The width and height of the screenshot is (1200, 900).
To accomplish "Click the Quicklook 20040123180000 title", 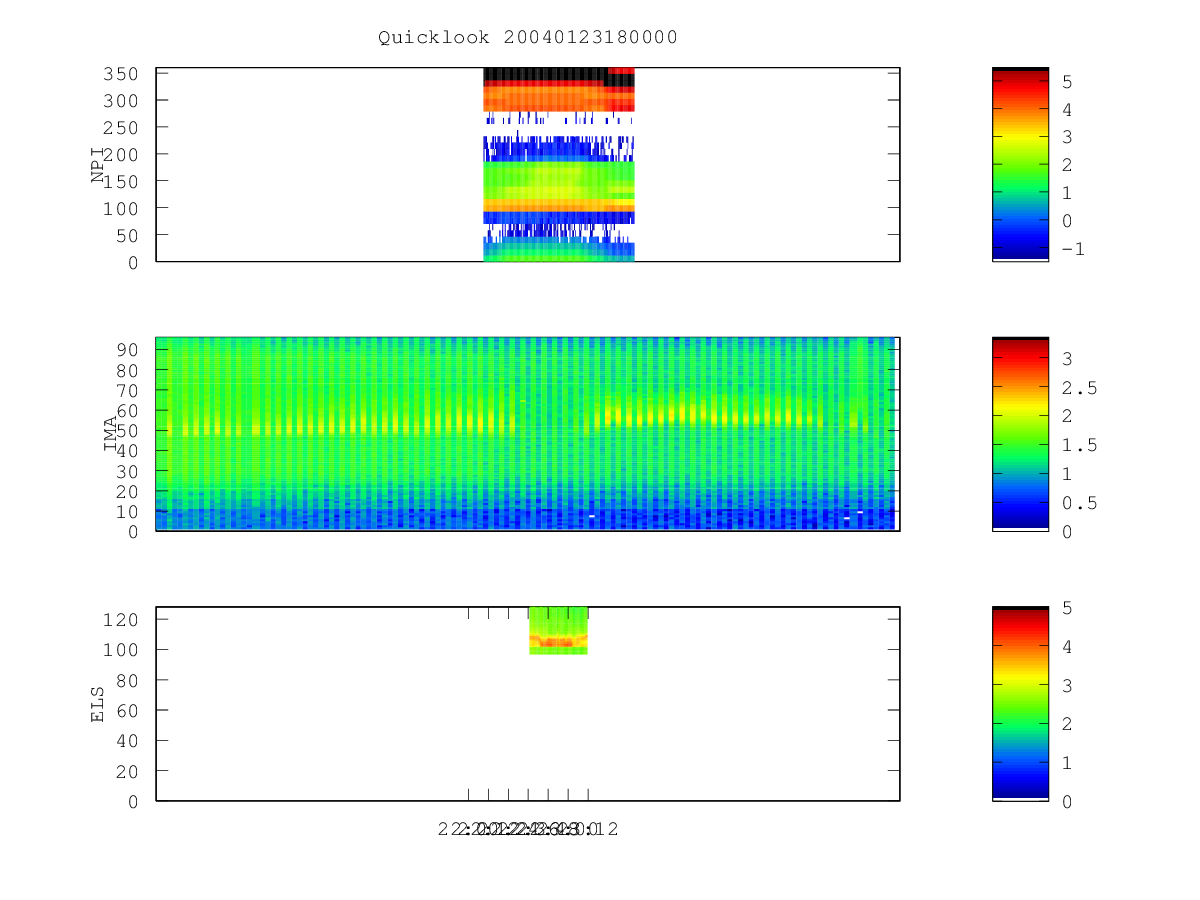I will [x=528, y=38].
